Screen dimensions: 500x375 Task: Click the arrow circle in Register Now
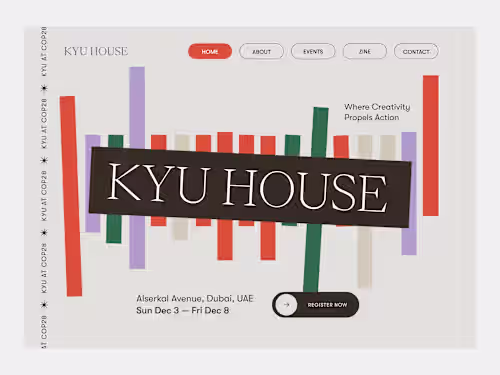[x=286, y=305]
